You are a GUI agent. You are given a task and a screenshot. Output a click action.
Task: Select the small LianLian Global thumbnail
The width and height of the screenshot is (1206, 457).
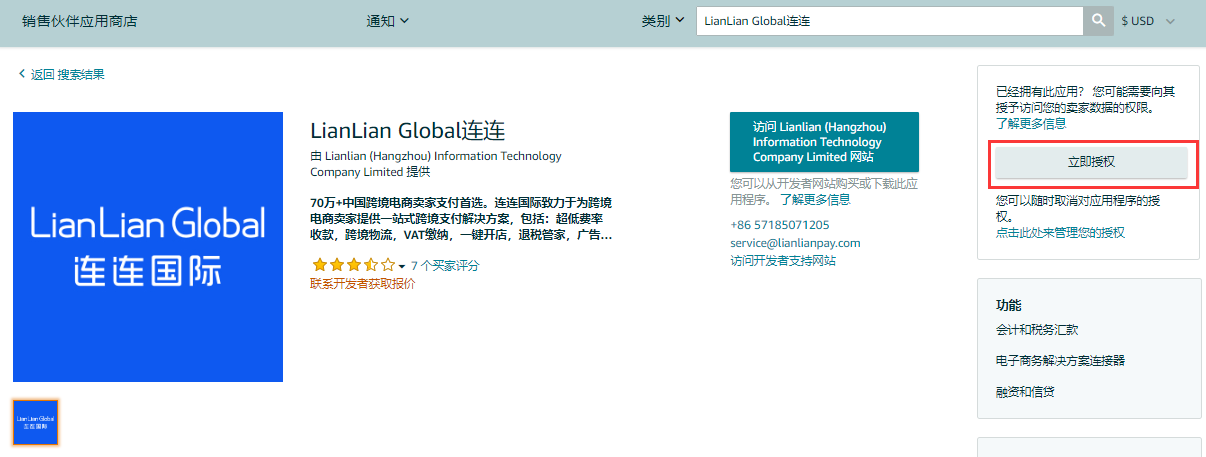(x=35, y=422)
